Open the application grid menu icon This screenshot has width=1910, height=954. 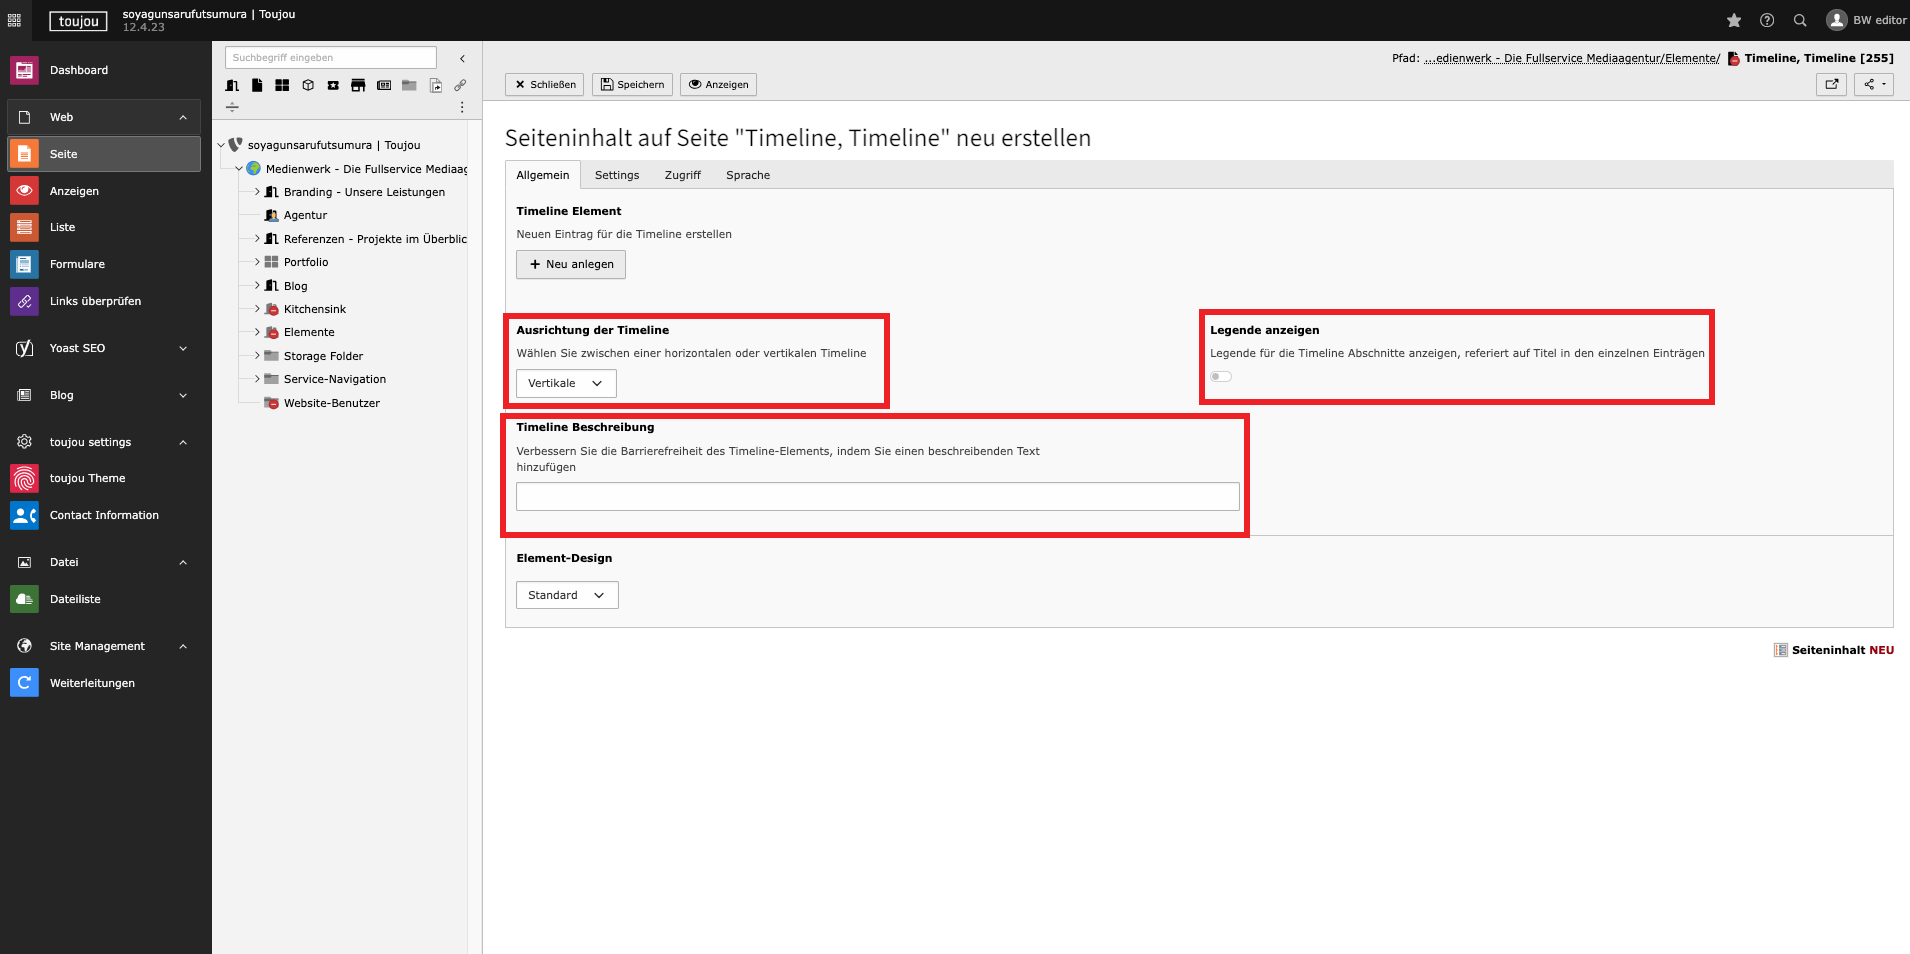pos(14,20)
